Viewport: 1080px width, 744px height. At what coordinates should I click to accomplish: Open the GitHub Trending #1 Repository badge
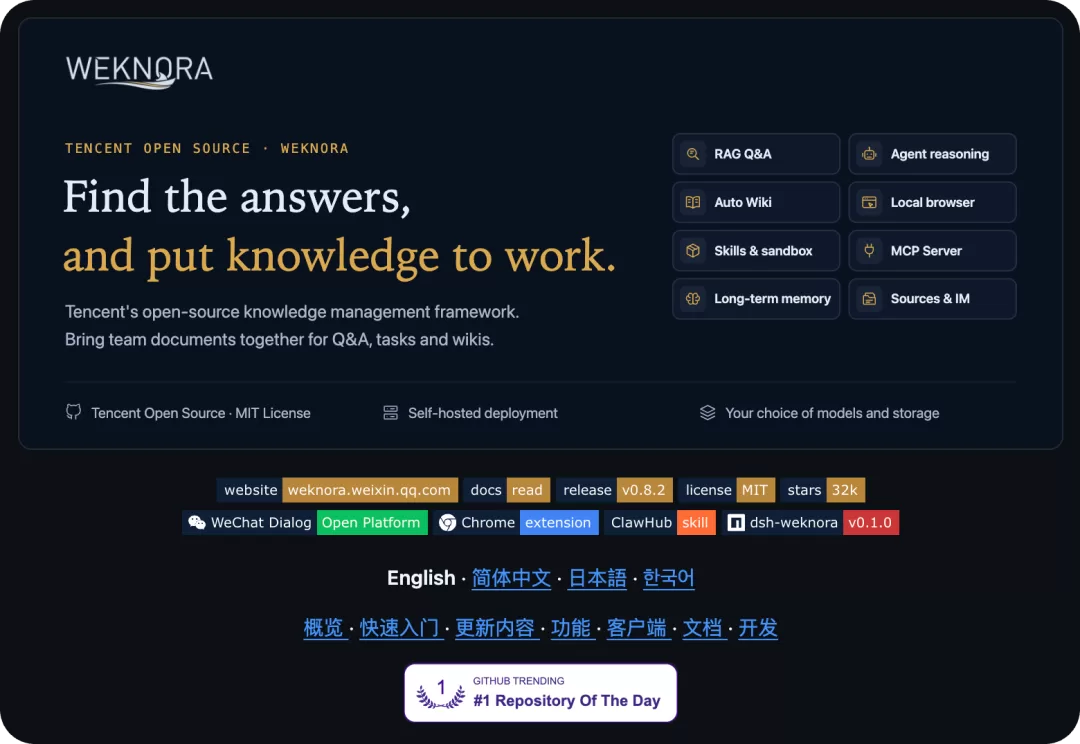click(x=541, y=693)
